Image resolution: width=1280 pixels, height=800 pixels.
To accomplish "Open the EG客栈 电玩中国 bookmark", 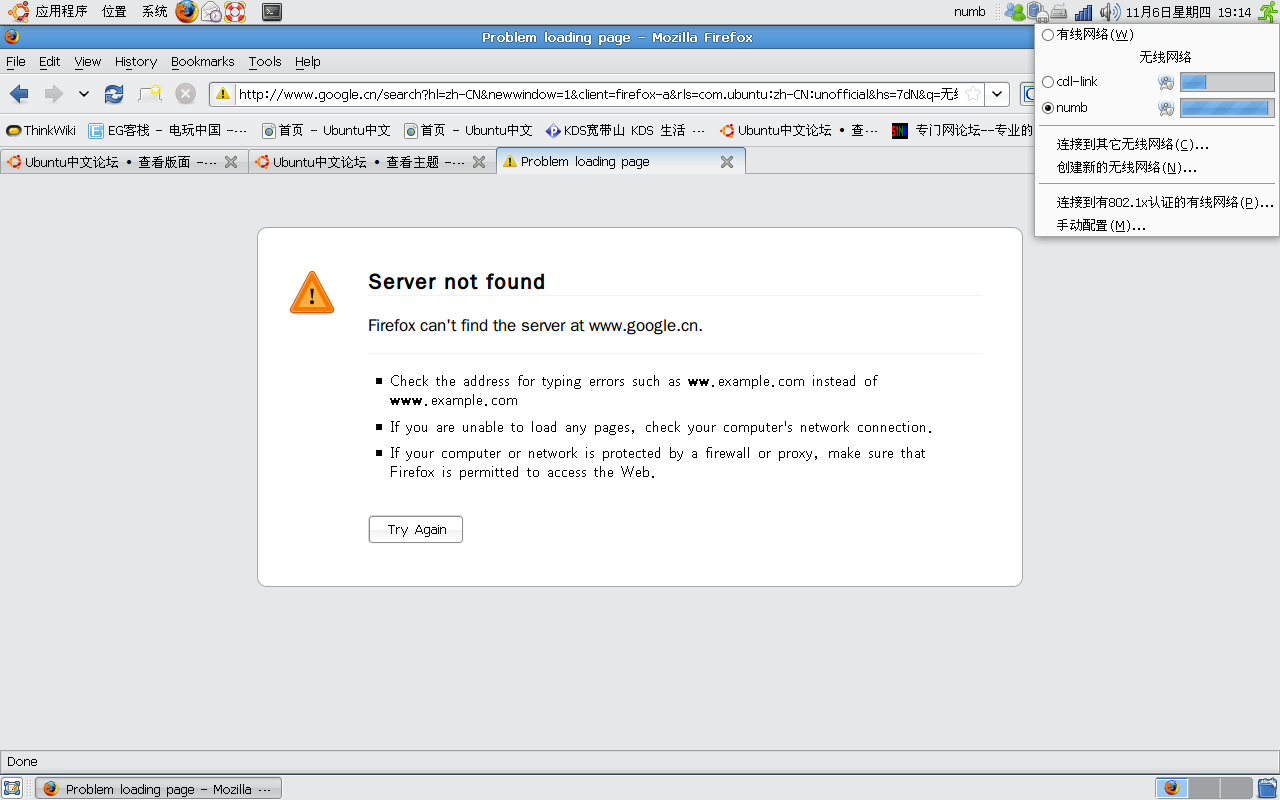I will (169, 130).
